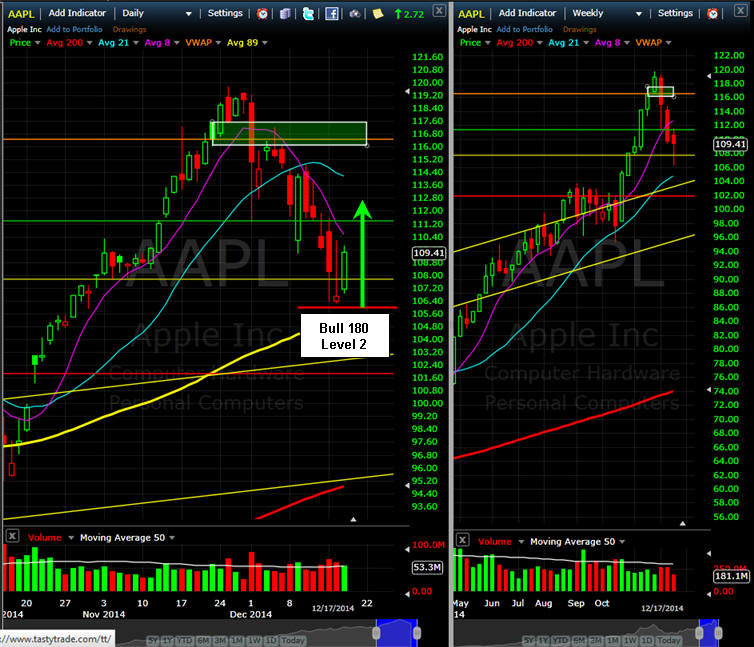Click Add to Portfolio link on Daily chart
Screen dimensions: 754x647
(x=75, y=29)
